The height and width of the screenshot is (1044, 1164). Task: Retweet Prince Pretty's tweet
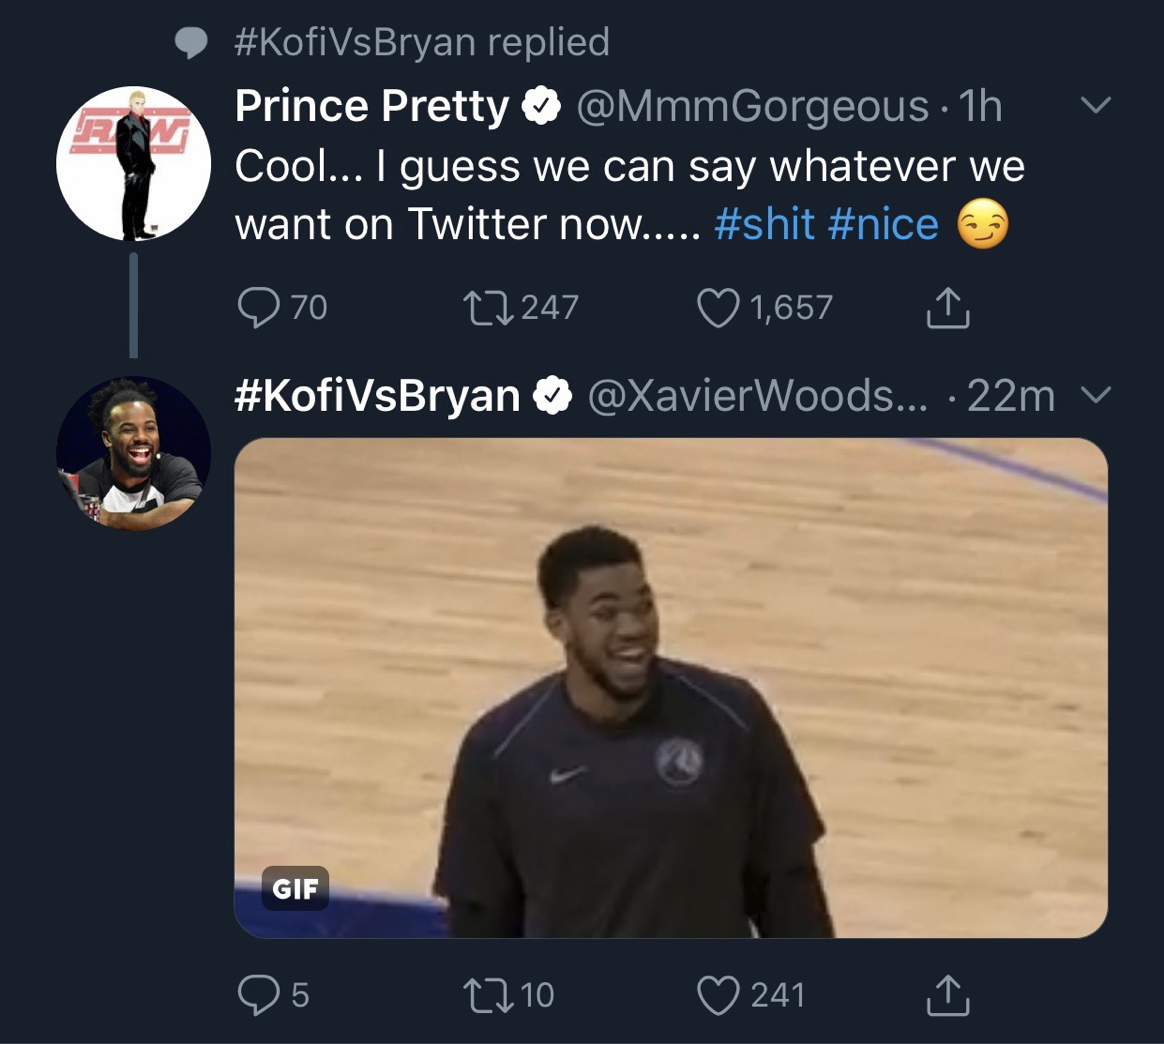(x=488, y=307)
